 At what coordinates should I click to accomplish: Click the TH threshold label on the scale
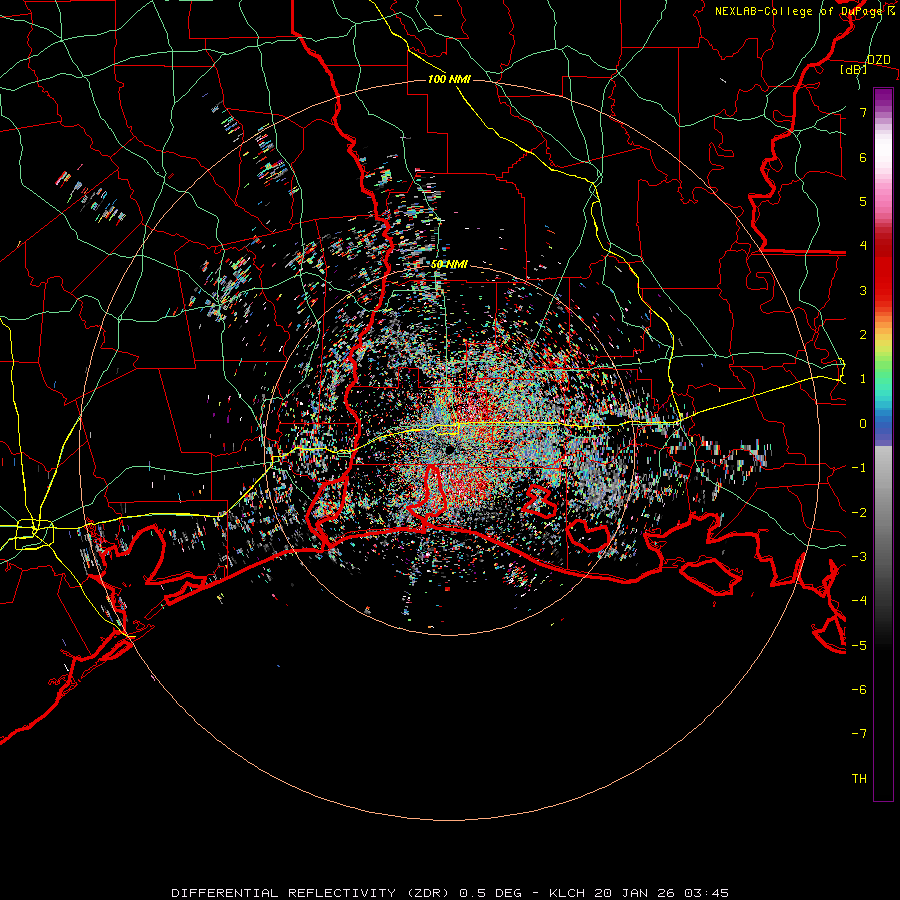[x=859, y=779]
